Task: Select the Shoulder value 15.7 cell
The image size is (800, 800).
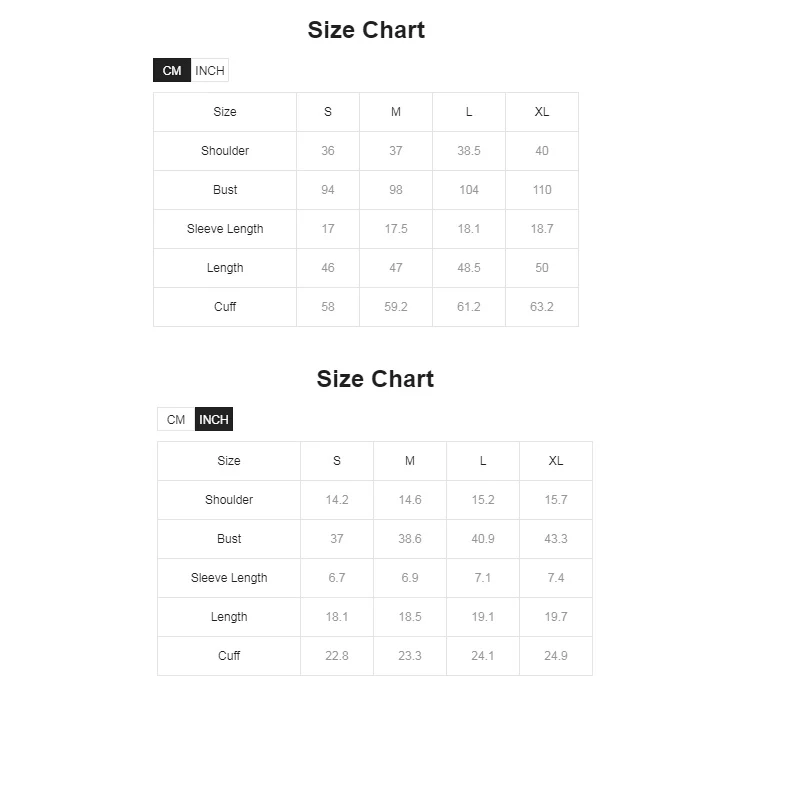Action: (x=556, y=500)
